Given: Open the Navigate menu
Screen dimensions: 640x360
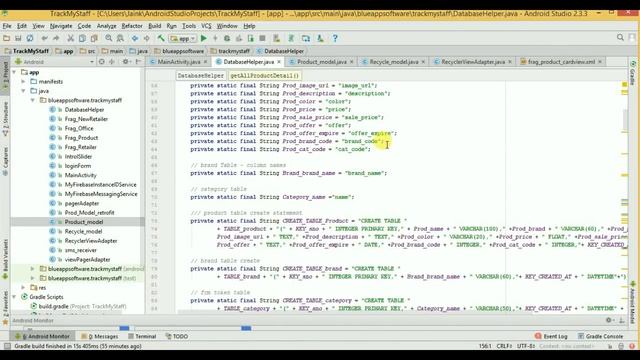Looking at the screenshot, I should (x=61, y=26).
